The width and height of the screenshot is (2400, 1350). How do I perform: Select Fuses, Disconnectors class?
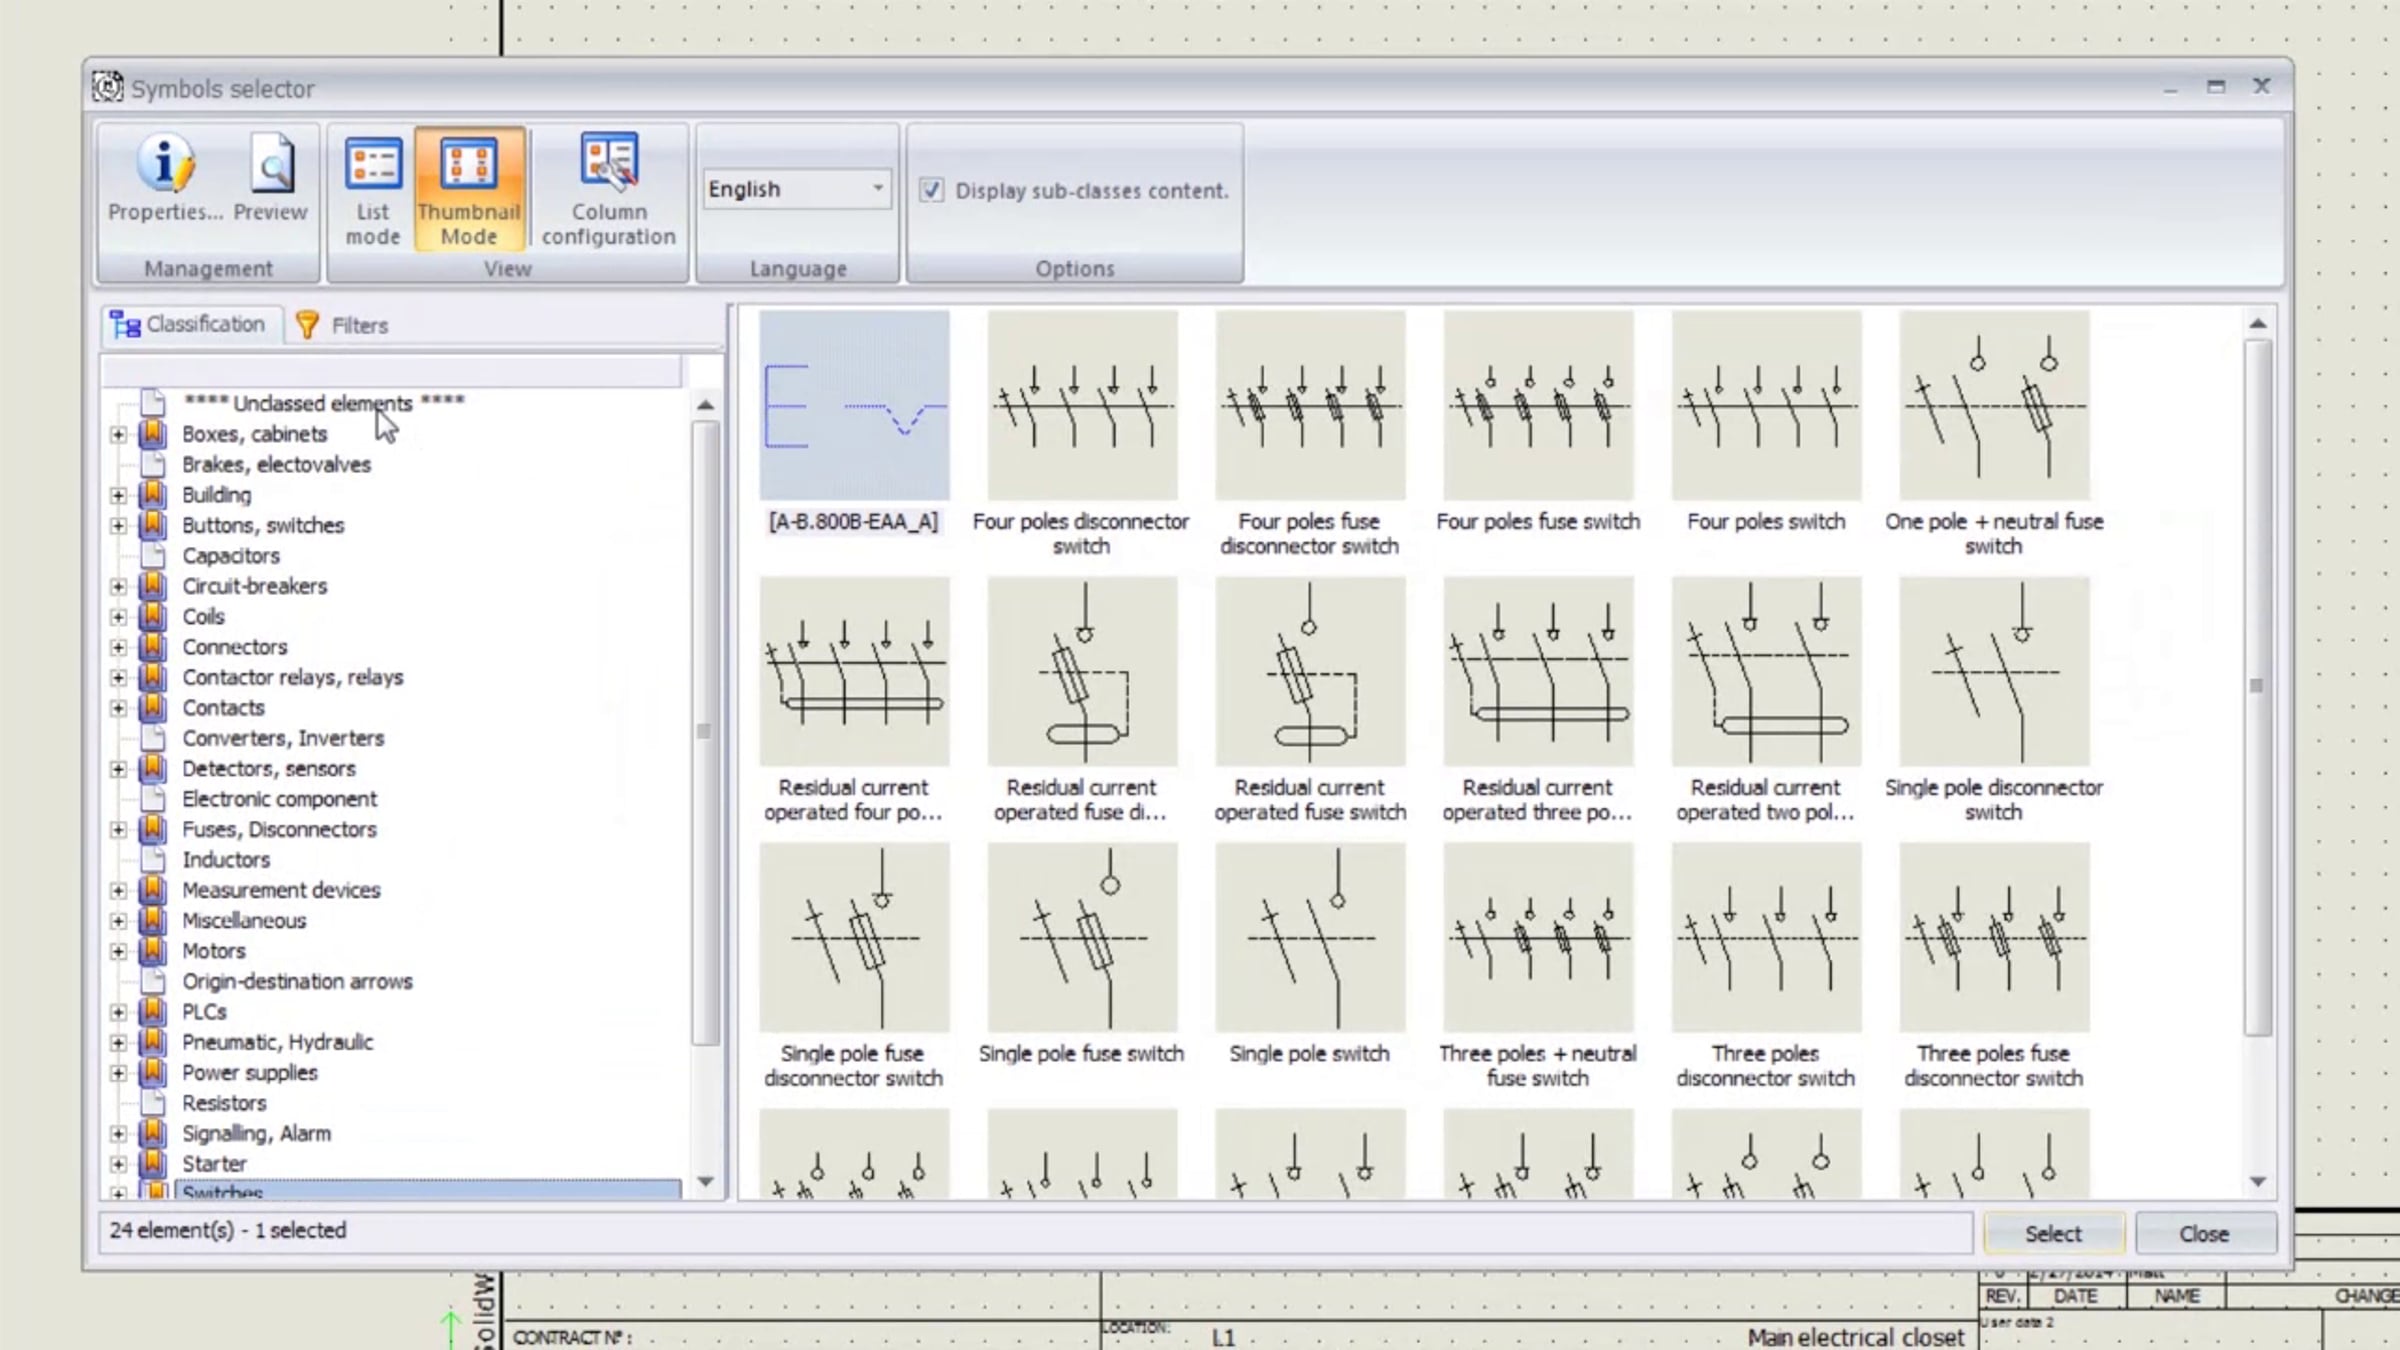(x=279, y=829)
